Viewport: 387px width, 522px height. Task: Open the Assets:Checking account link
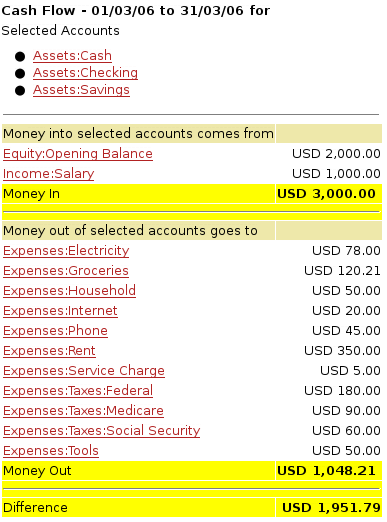click(85, 73)
